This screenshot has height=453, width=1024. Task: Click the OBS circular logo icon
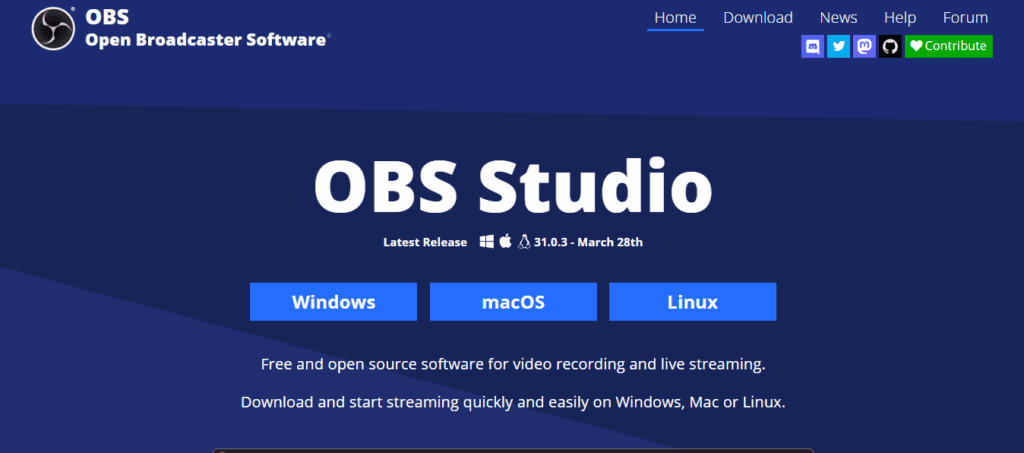53,28
